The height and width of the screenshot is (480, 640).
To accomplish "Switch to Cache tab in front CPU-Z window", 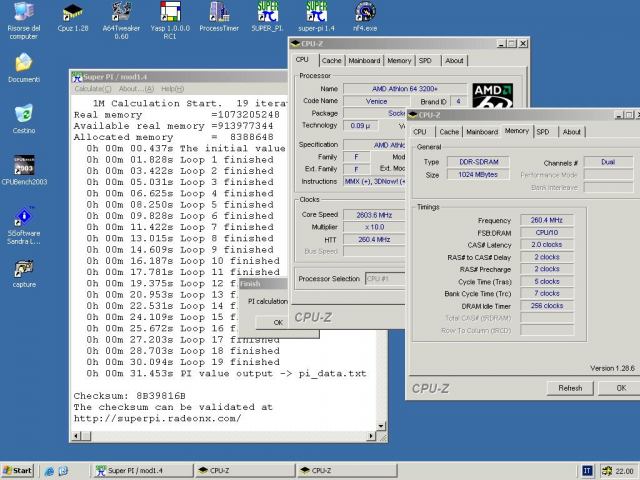I will (449, 132).
